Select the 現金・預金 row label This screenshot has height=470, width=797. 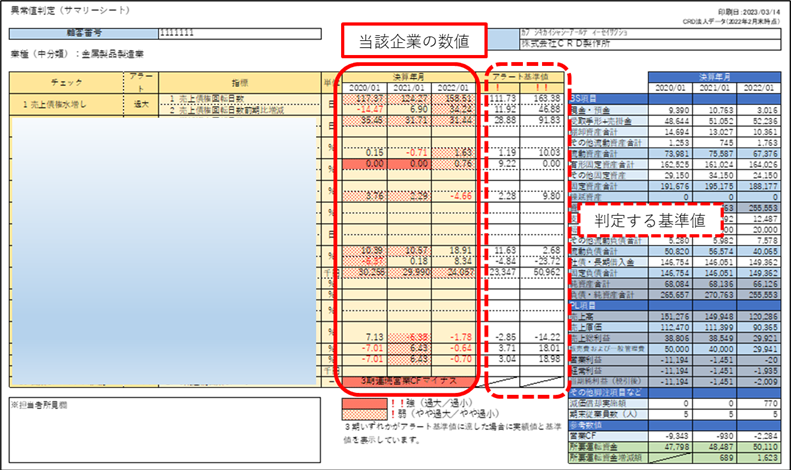[605, 111]
